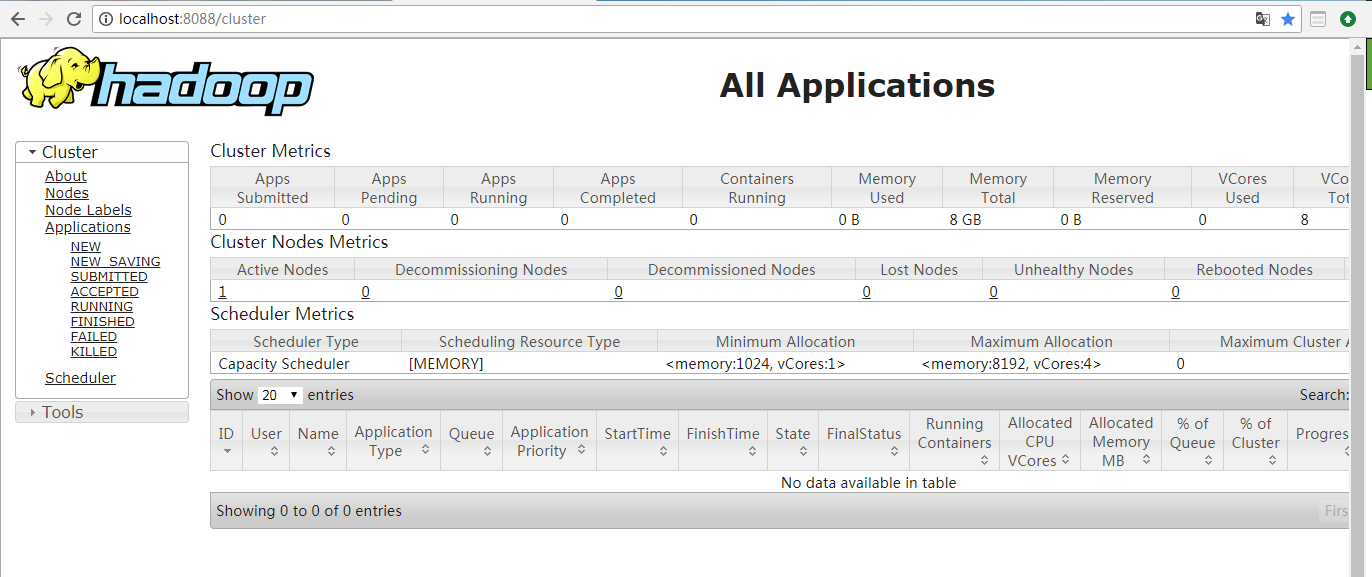The image size is (1372, 577).
Task: Click the Decommissioned Nodes count link
Action: point(619,292)
